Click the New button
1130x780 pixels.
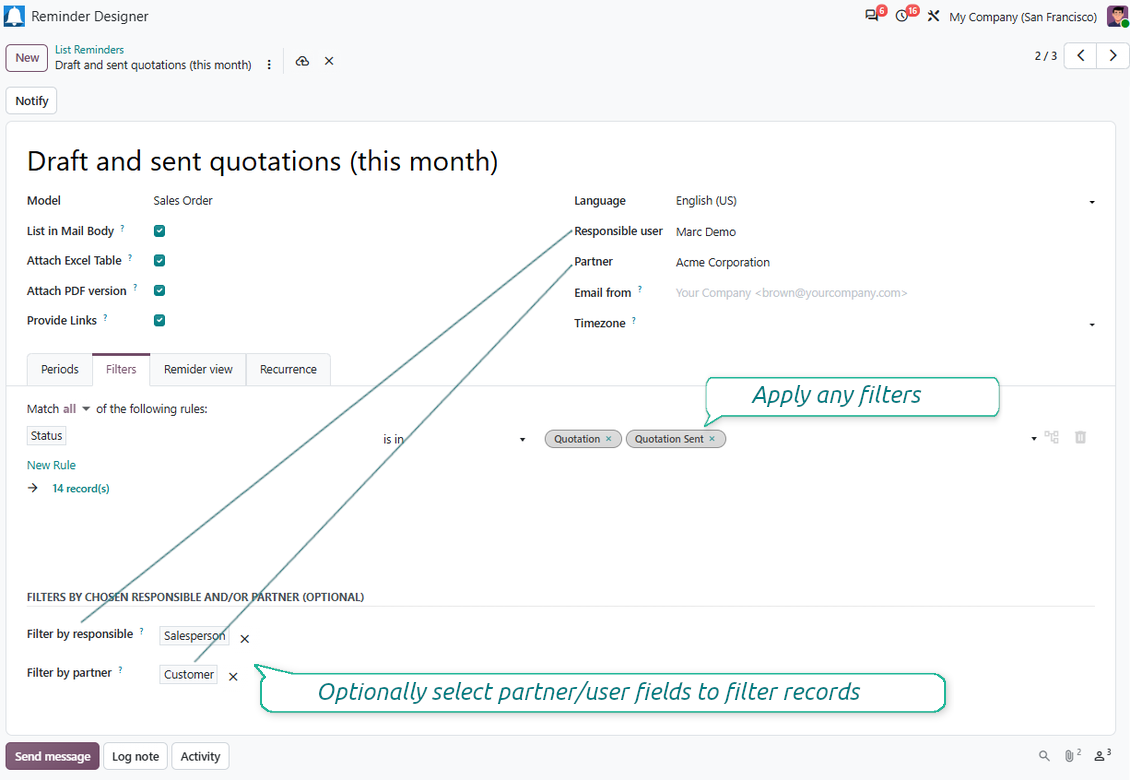[27, 58]
